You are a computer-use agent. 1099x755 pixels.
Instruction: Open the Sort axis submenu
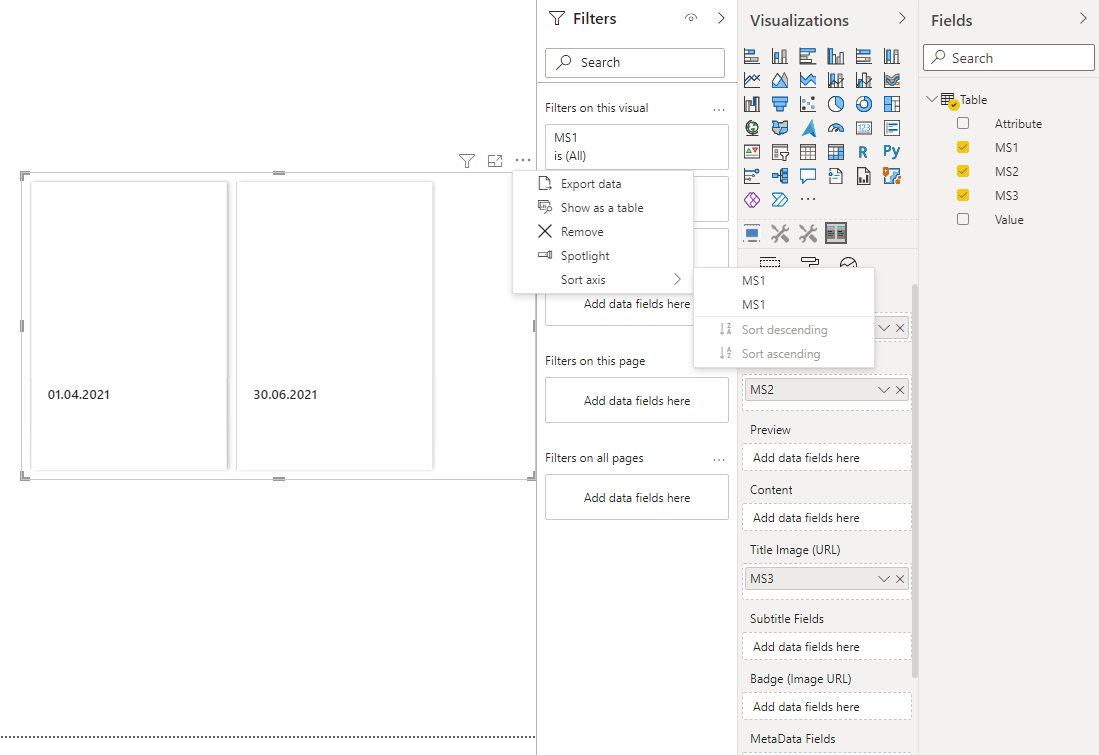click(x=603, y=280)
